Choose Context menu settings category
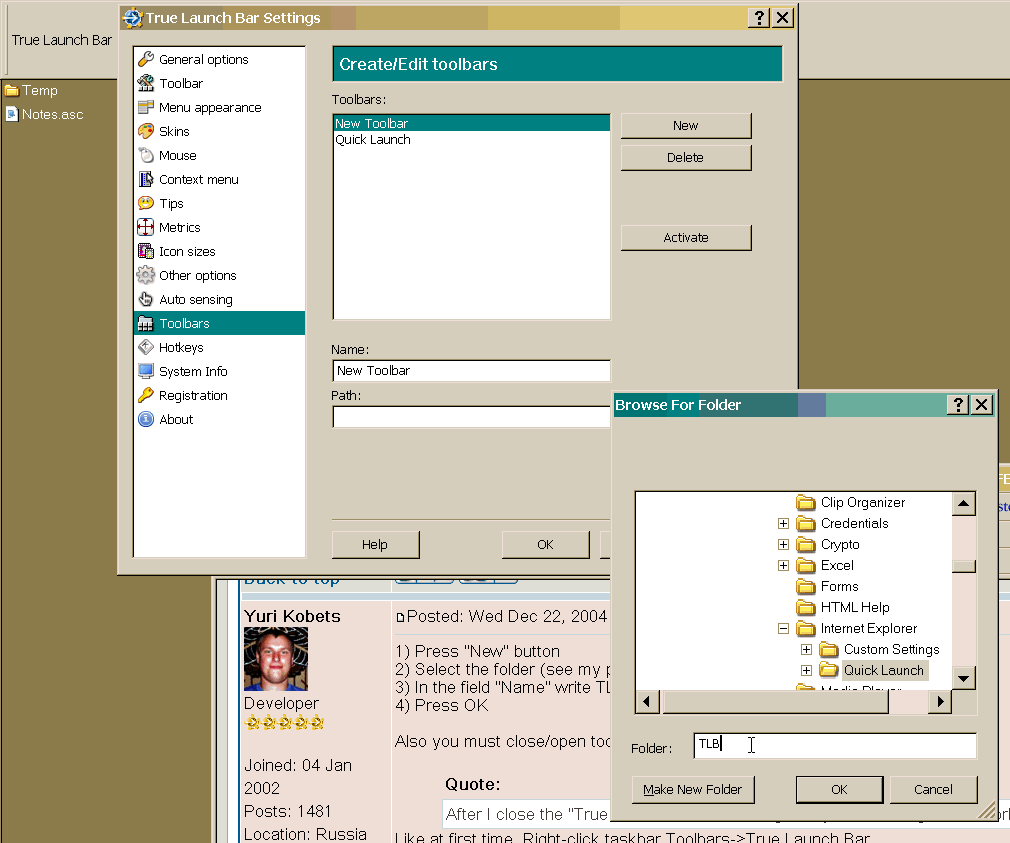The height and width of the screenshot is (843, 1010). coord(198,179)
